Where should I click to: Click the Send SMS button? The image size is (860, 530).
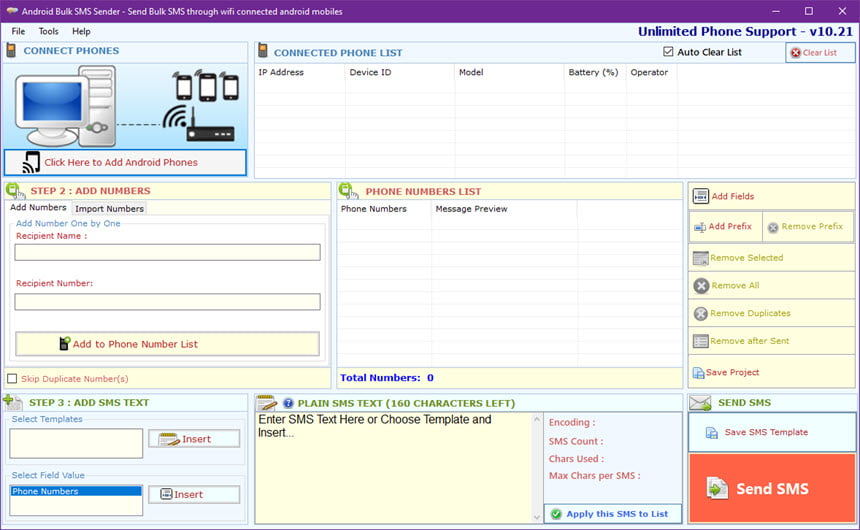(772, 488)
